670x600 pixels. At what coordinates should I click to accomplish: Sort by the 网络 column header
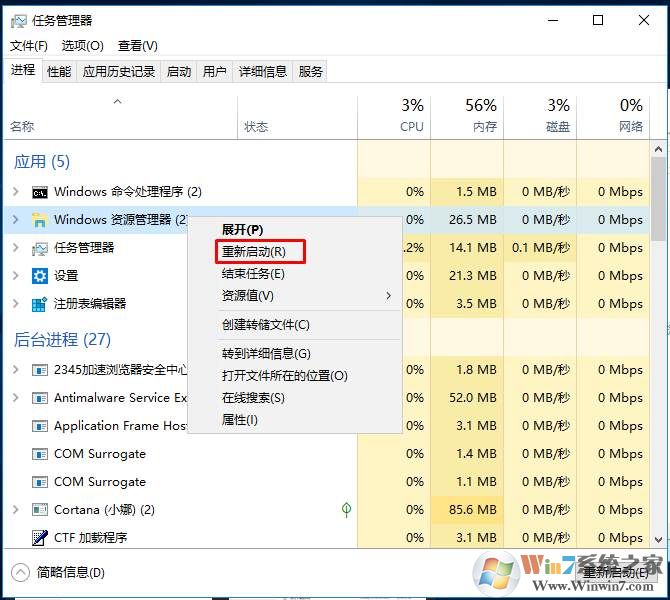pos(613,116)
